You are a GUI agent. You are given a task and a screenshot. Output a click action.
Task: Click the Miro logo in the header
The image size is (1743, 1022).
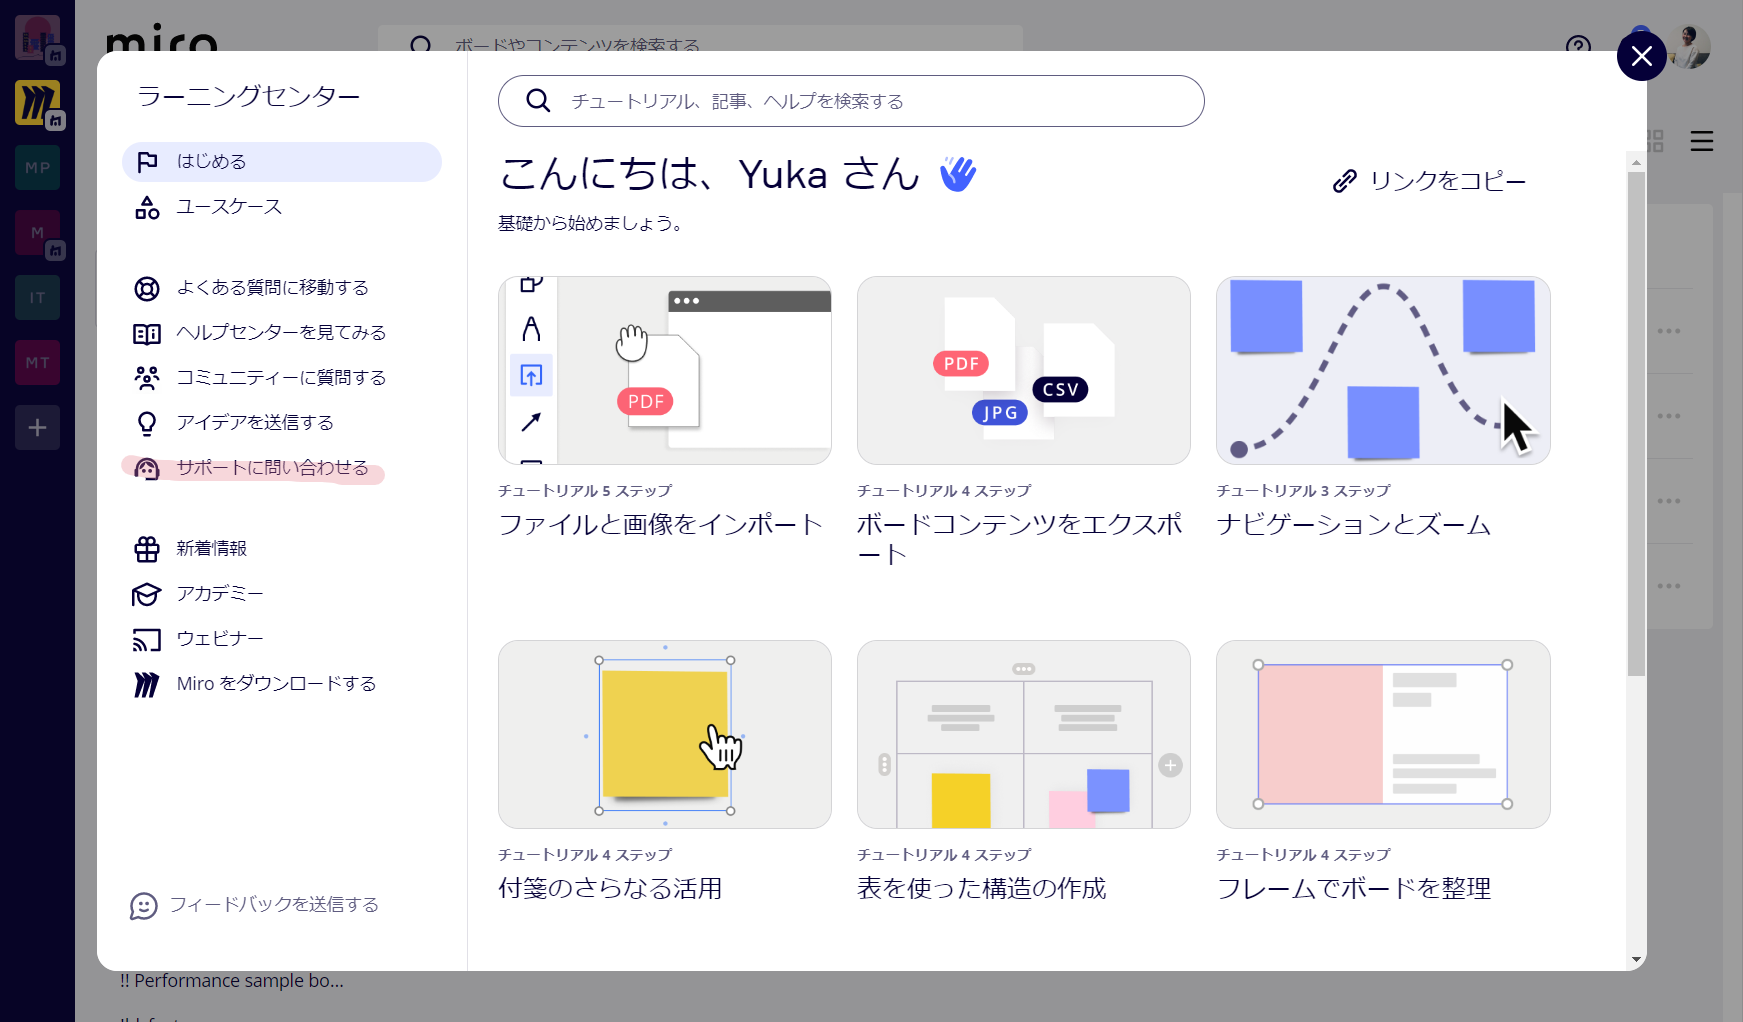(160, 42)
